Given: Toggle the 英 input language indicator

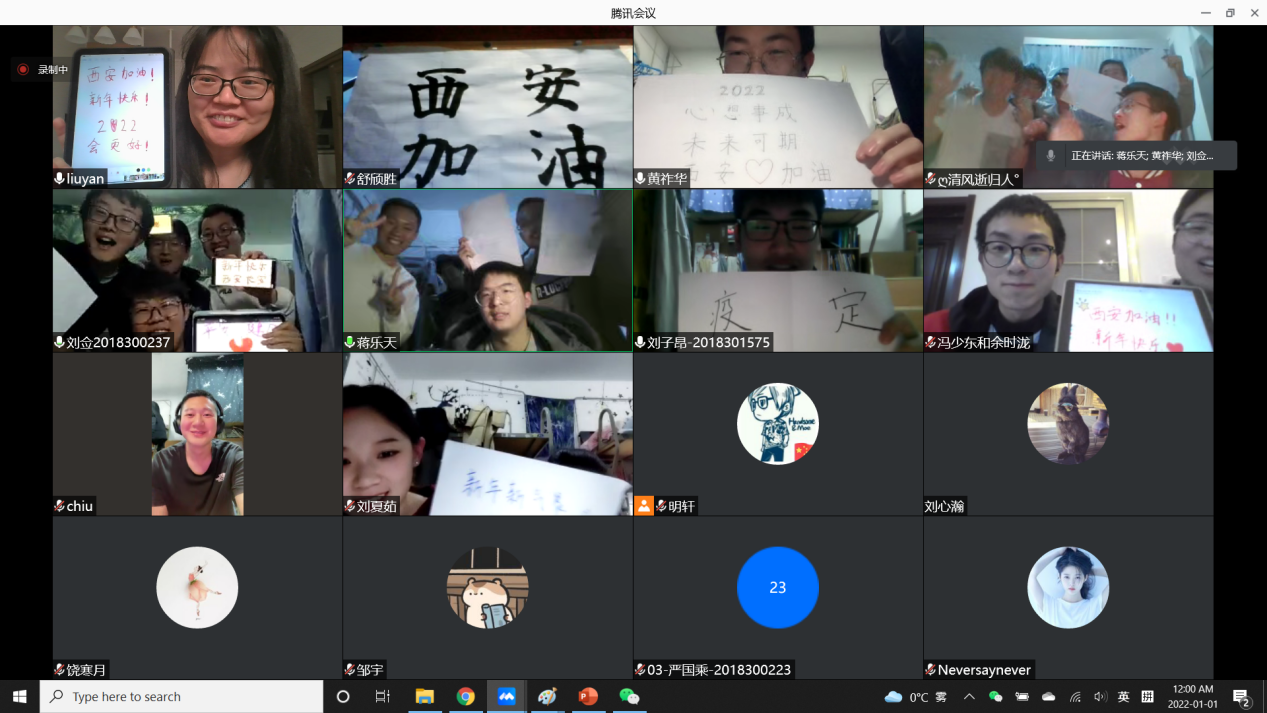Looking at the screenshot, I should coord(1123,697).
